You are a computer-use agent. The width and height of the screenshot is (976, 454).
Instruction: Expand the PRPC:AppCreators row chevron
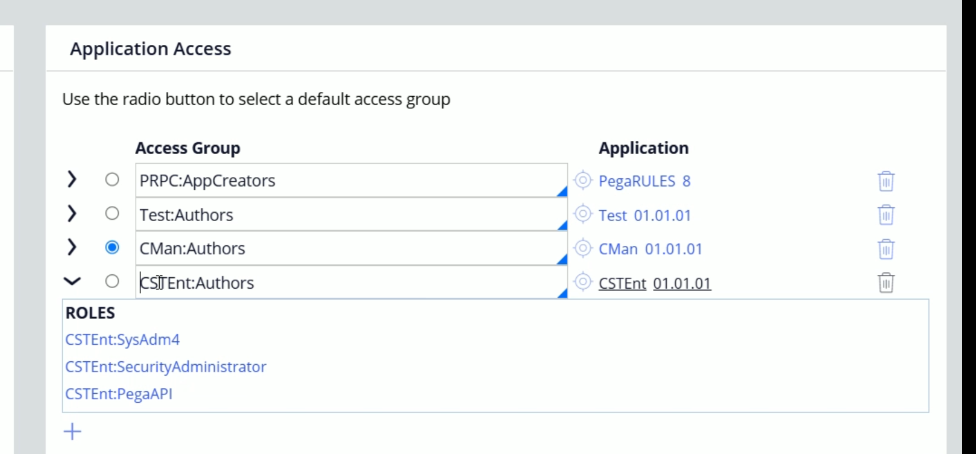click(72, 180)
